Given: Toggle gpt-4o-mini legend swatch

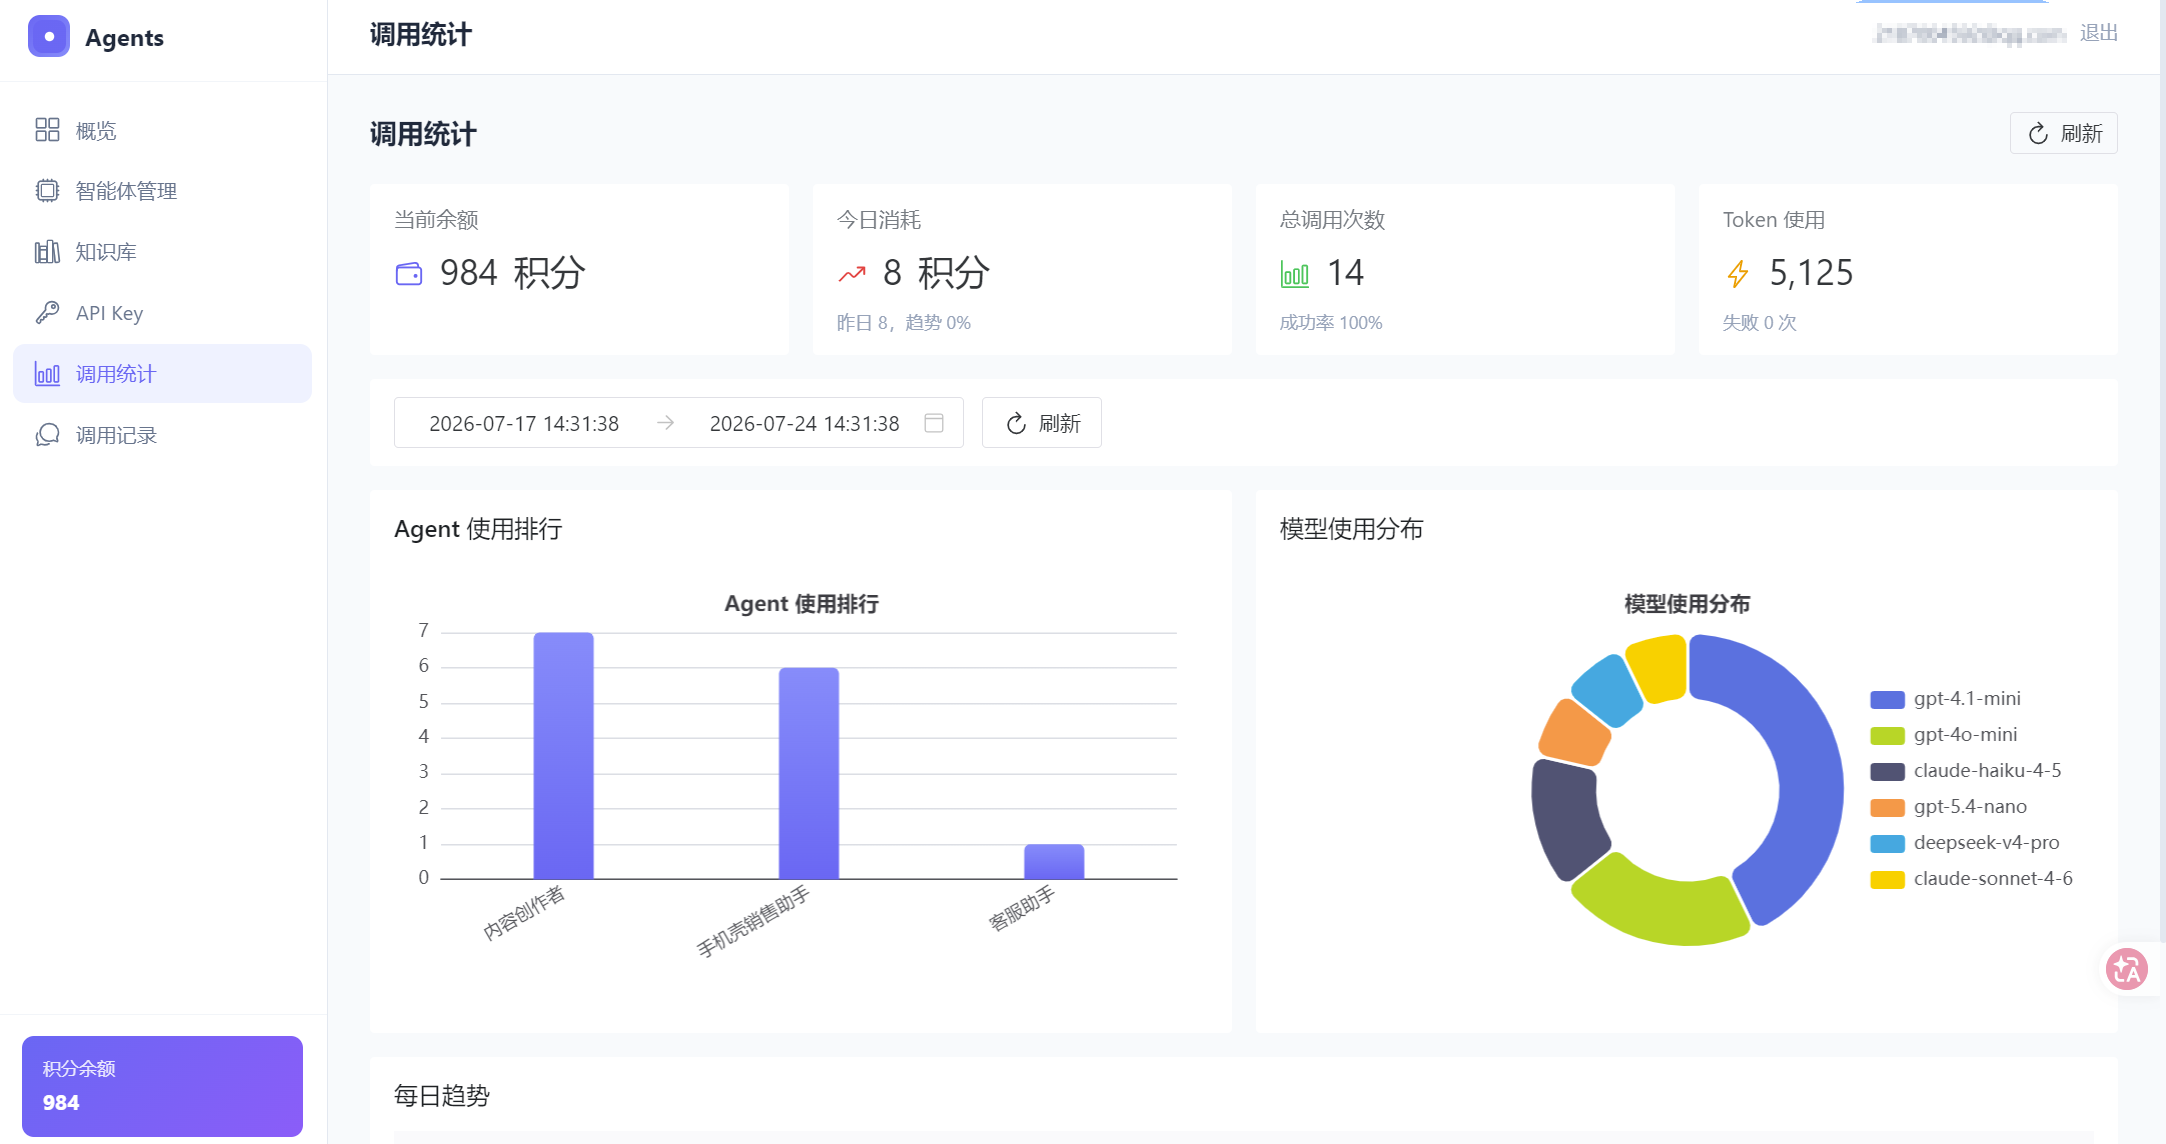Looking at the screenshot, I should [1887, 735].
